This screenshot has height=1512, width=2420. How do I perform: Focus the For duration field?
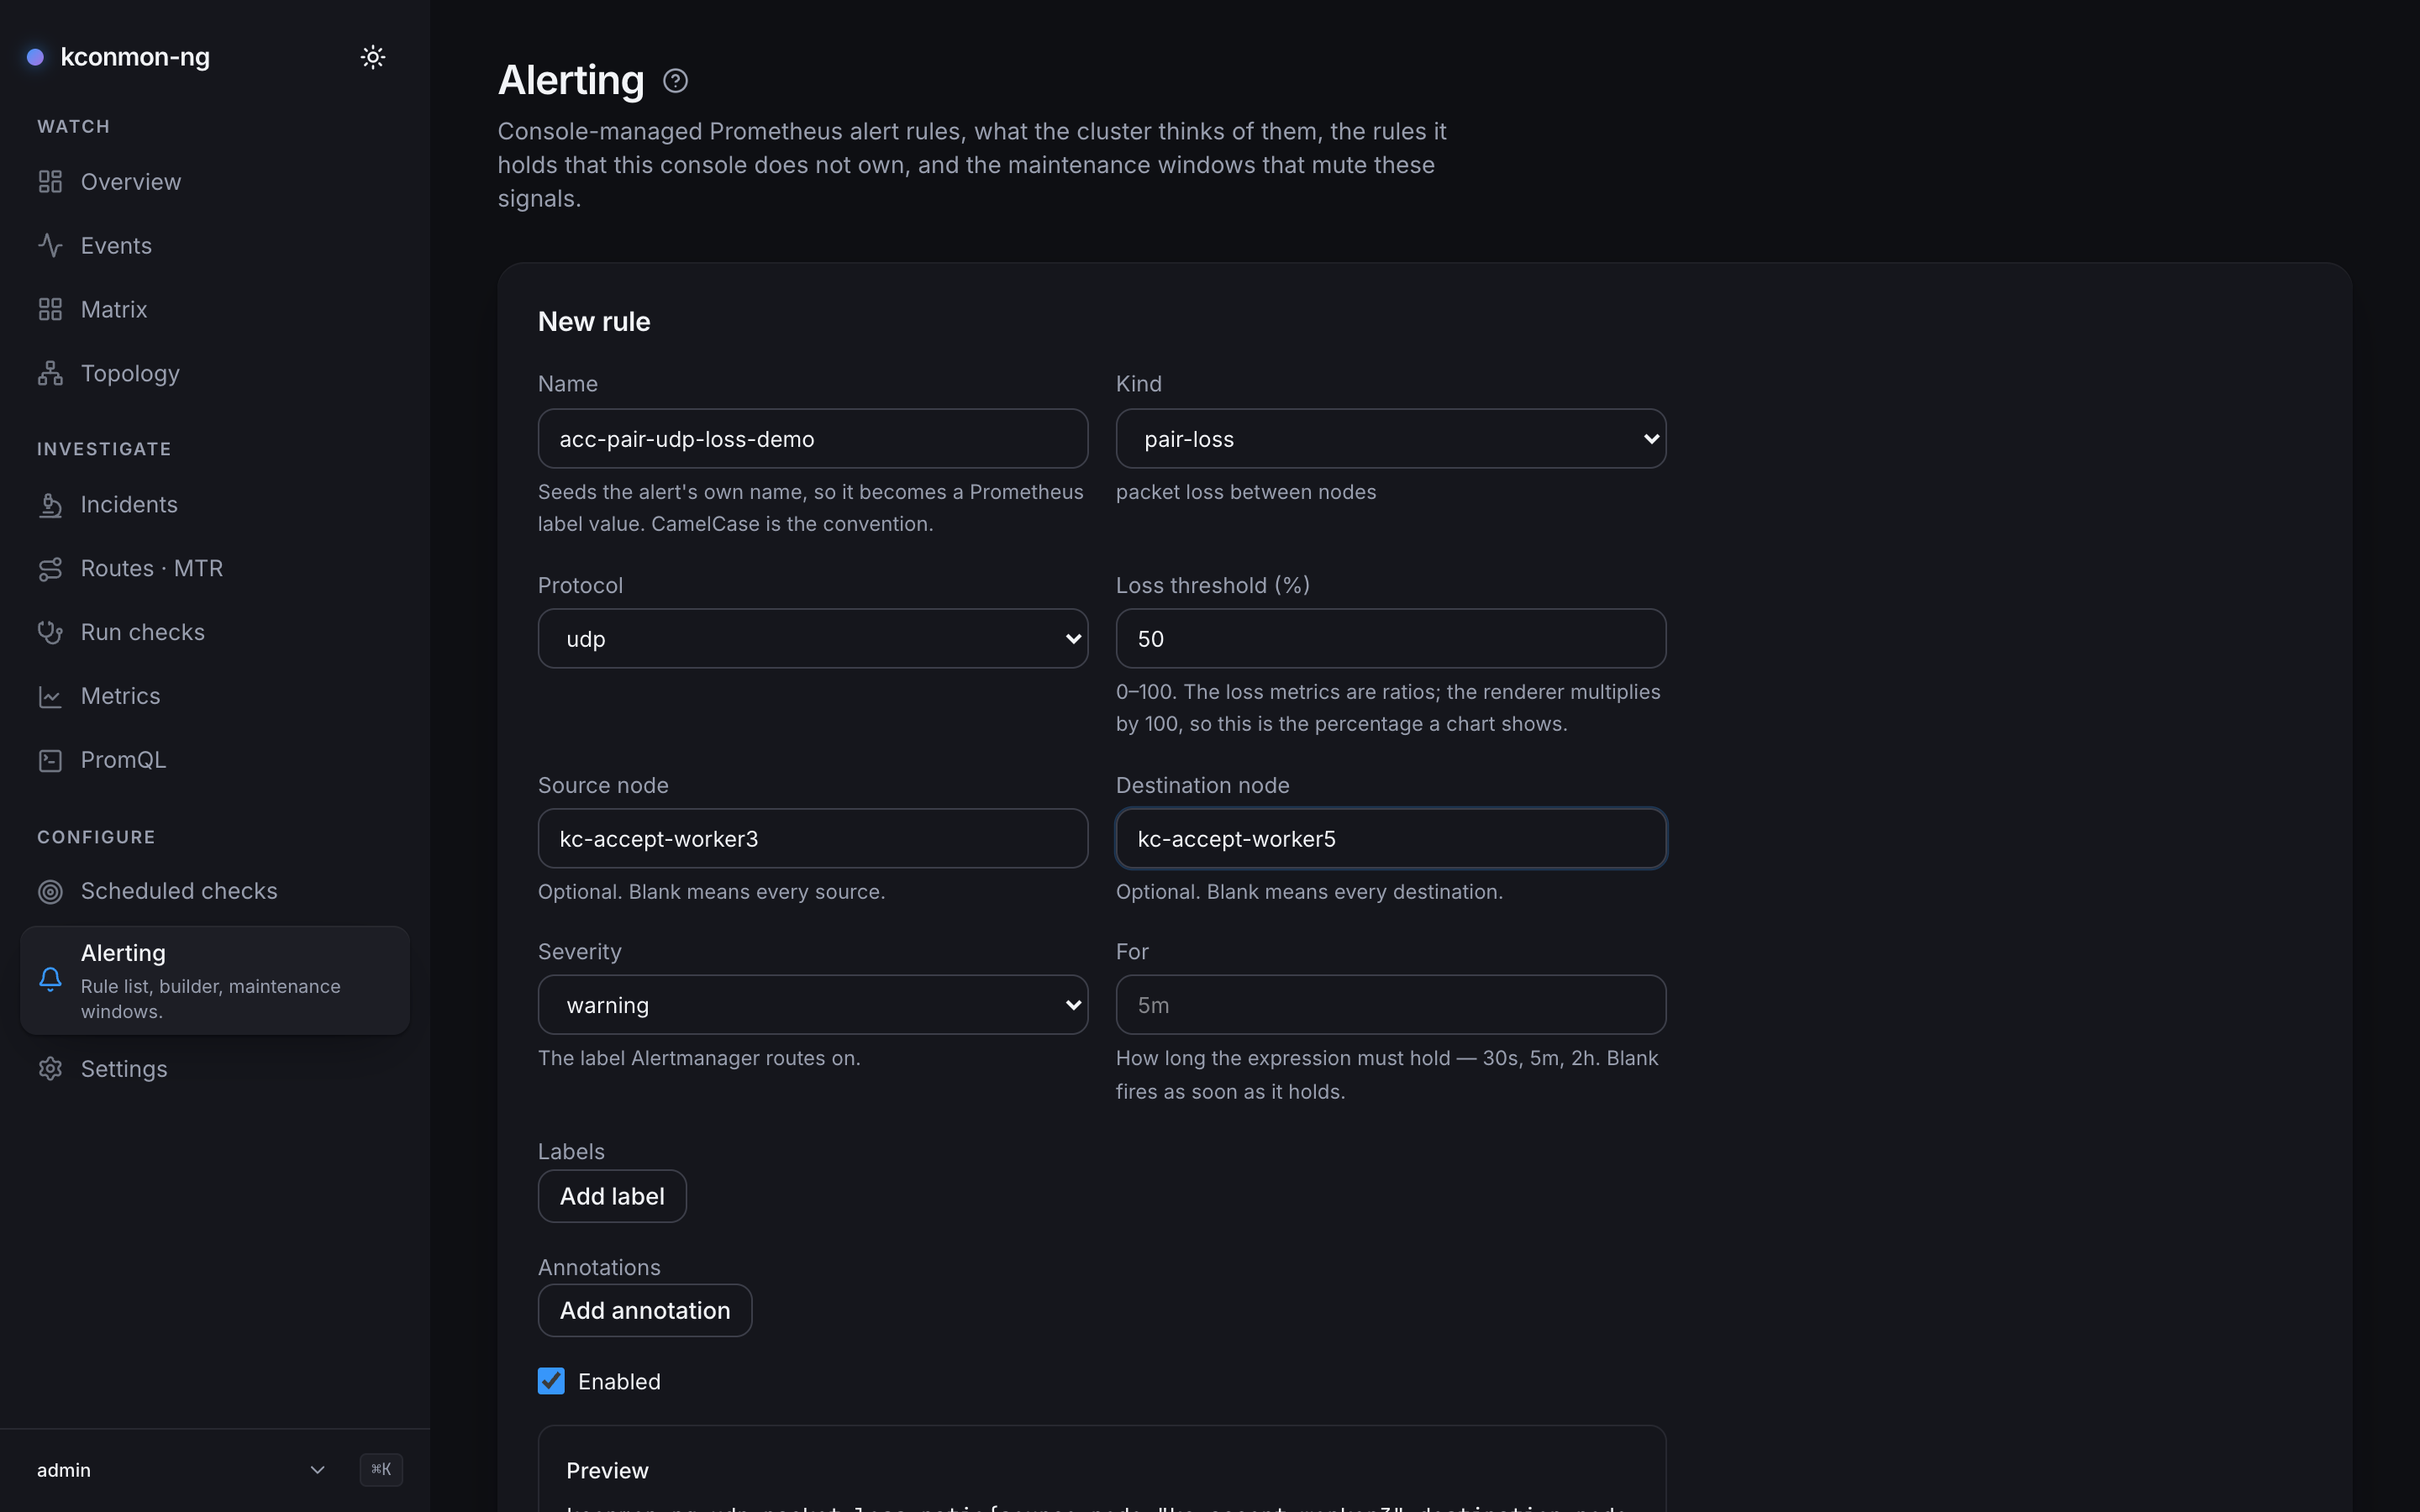pos(1390,1005)
